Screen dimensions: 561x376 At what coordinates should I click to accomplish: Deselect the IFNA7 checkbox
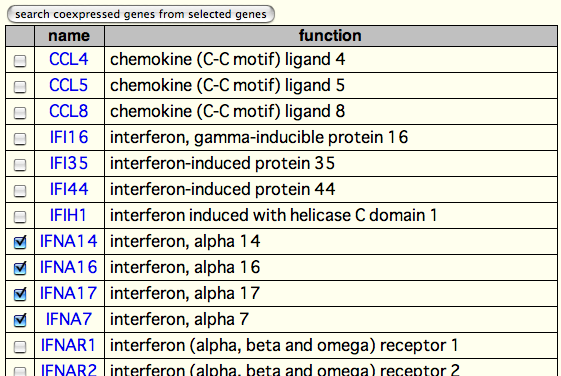pos(20,320)
